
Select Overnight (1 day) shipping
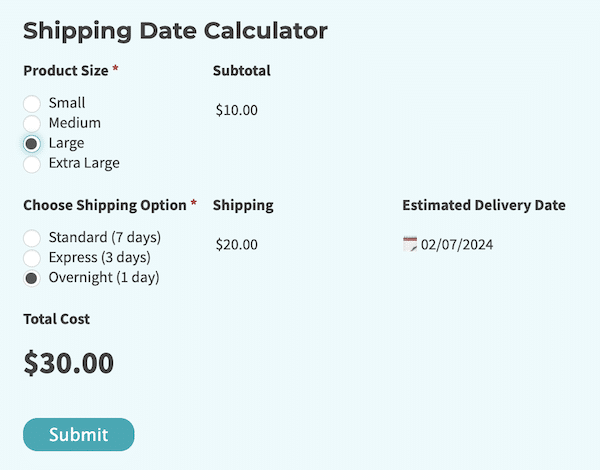coord(32,278)
